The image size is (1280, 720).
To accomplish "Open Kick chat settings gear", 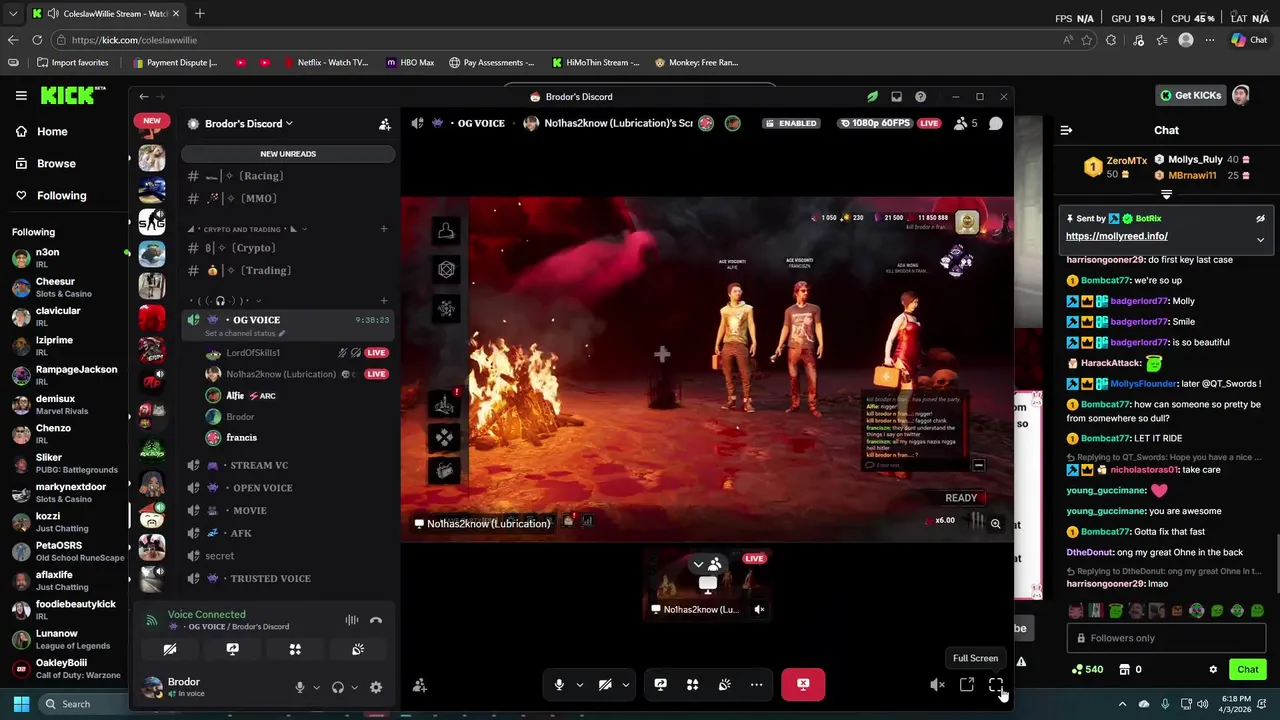I will pyautogui.click(x=1213, y=670).
